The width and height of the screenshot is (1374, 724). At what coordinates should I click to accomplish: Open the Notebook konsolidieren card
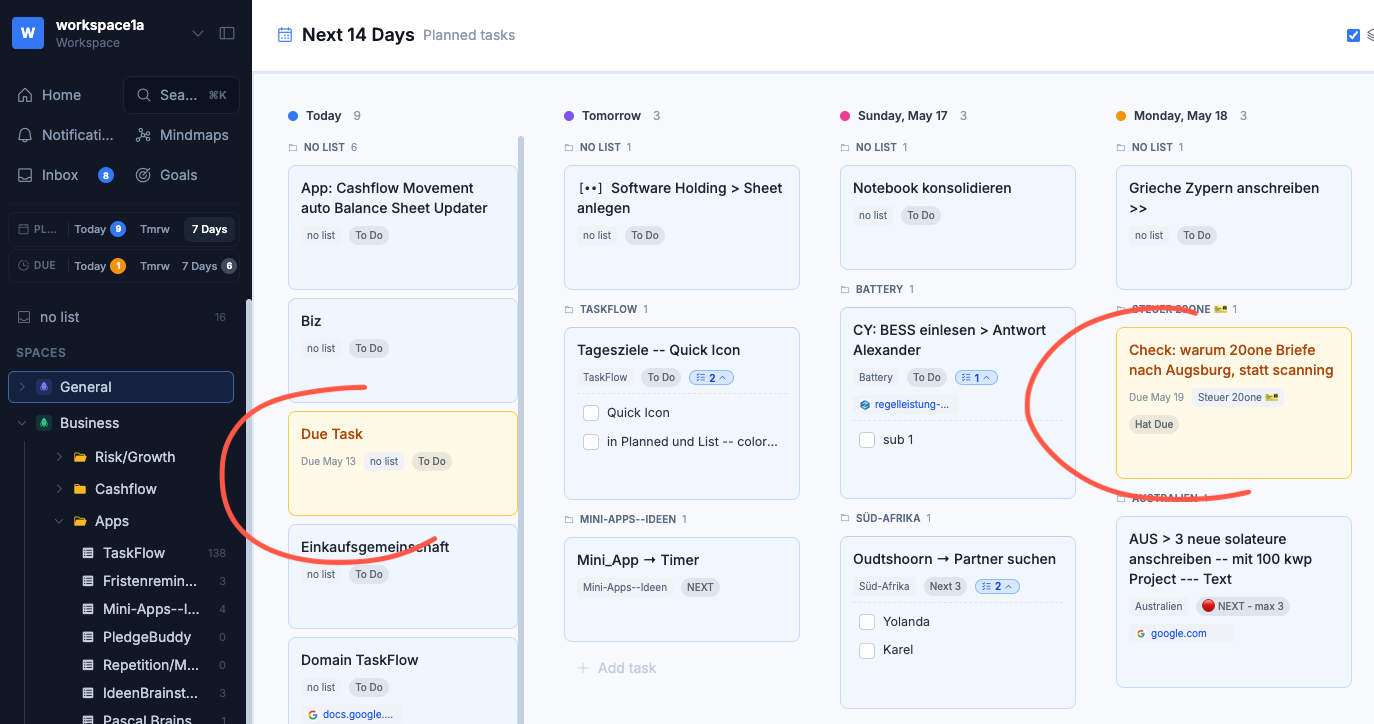pos(958,217)
